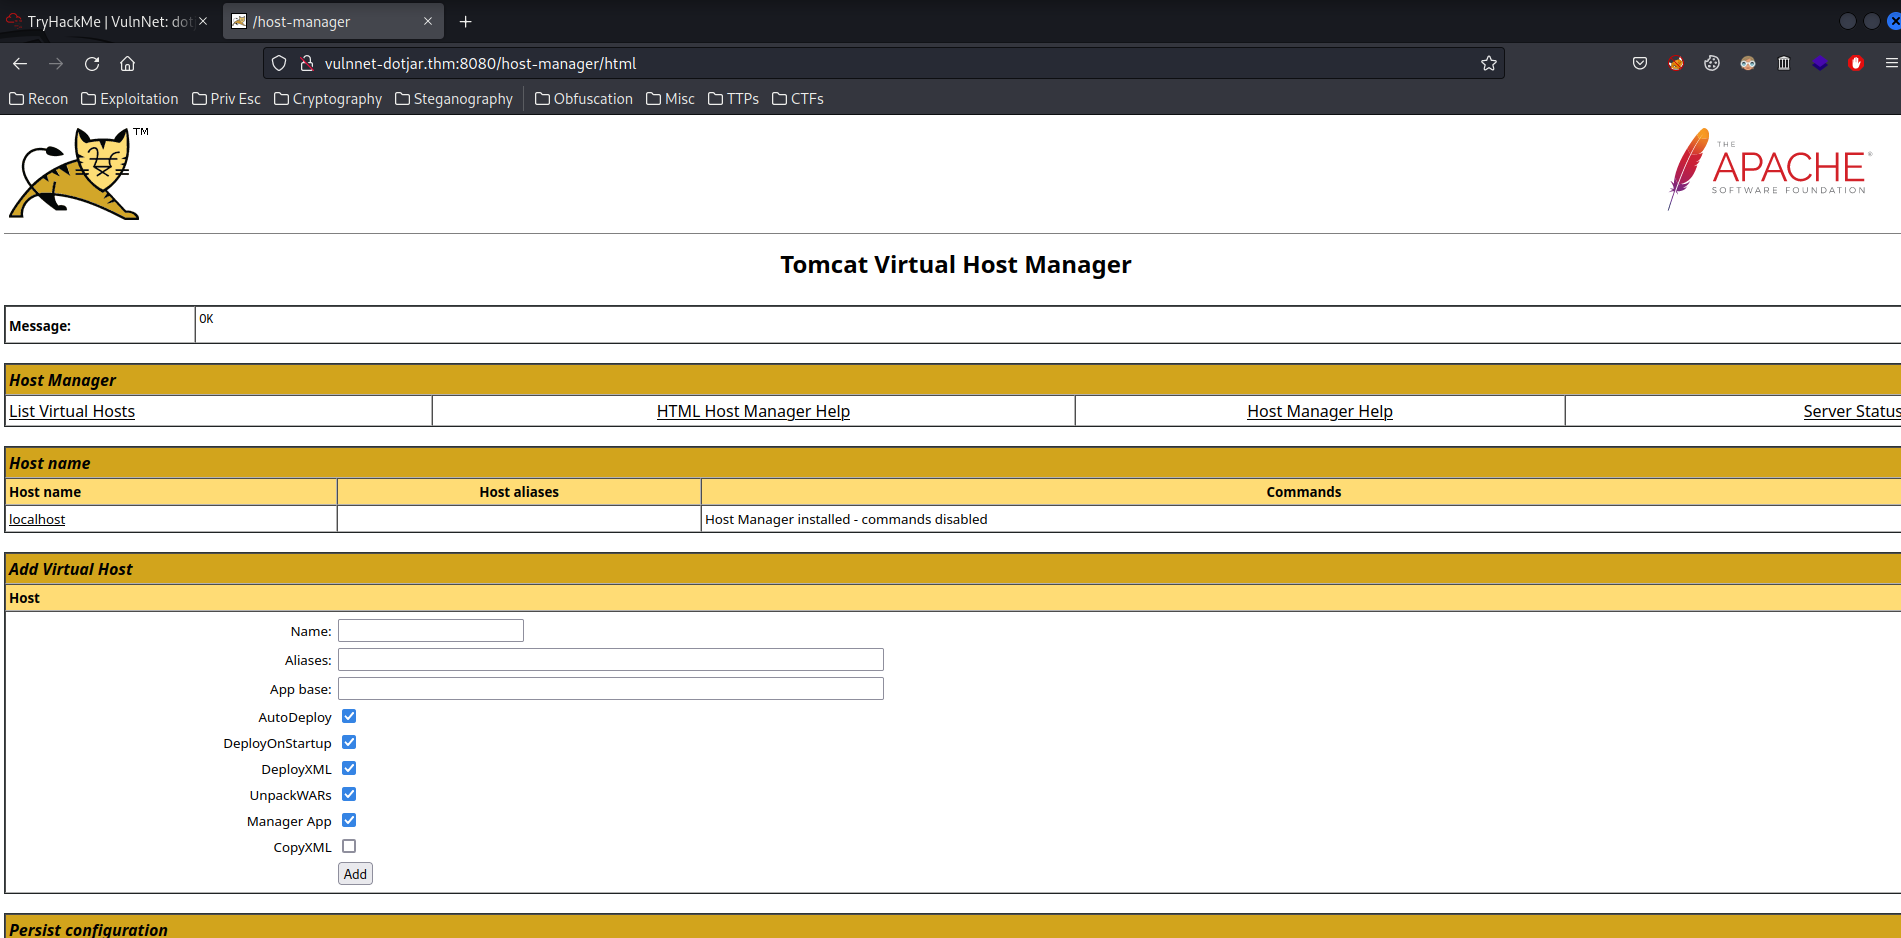Open the CTFs bookmarks folder
The width and height of the screenshot is (1901, 938).
pos(798,99)
